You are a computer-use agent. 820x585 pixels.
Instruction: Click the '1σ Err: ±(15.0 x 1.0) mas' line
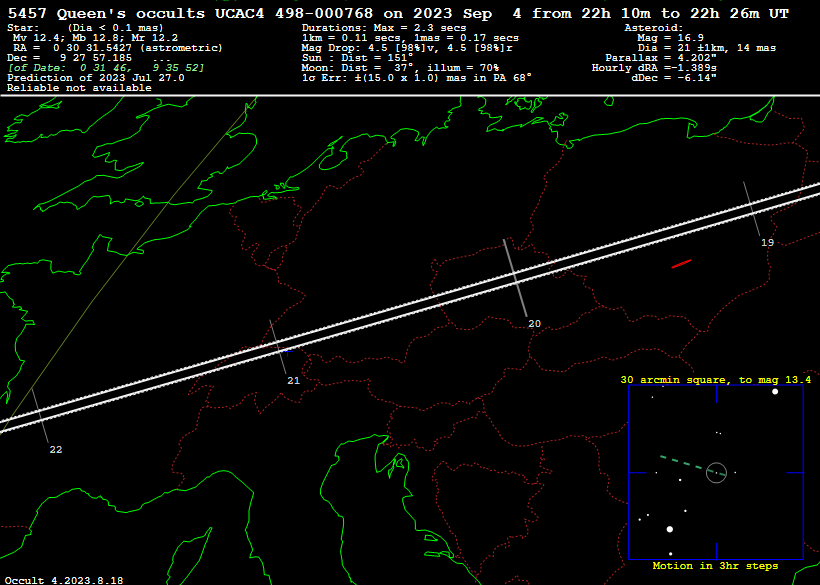[x=417, y=77]
